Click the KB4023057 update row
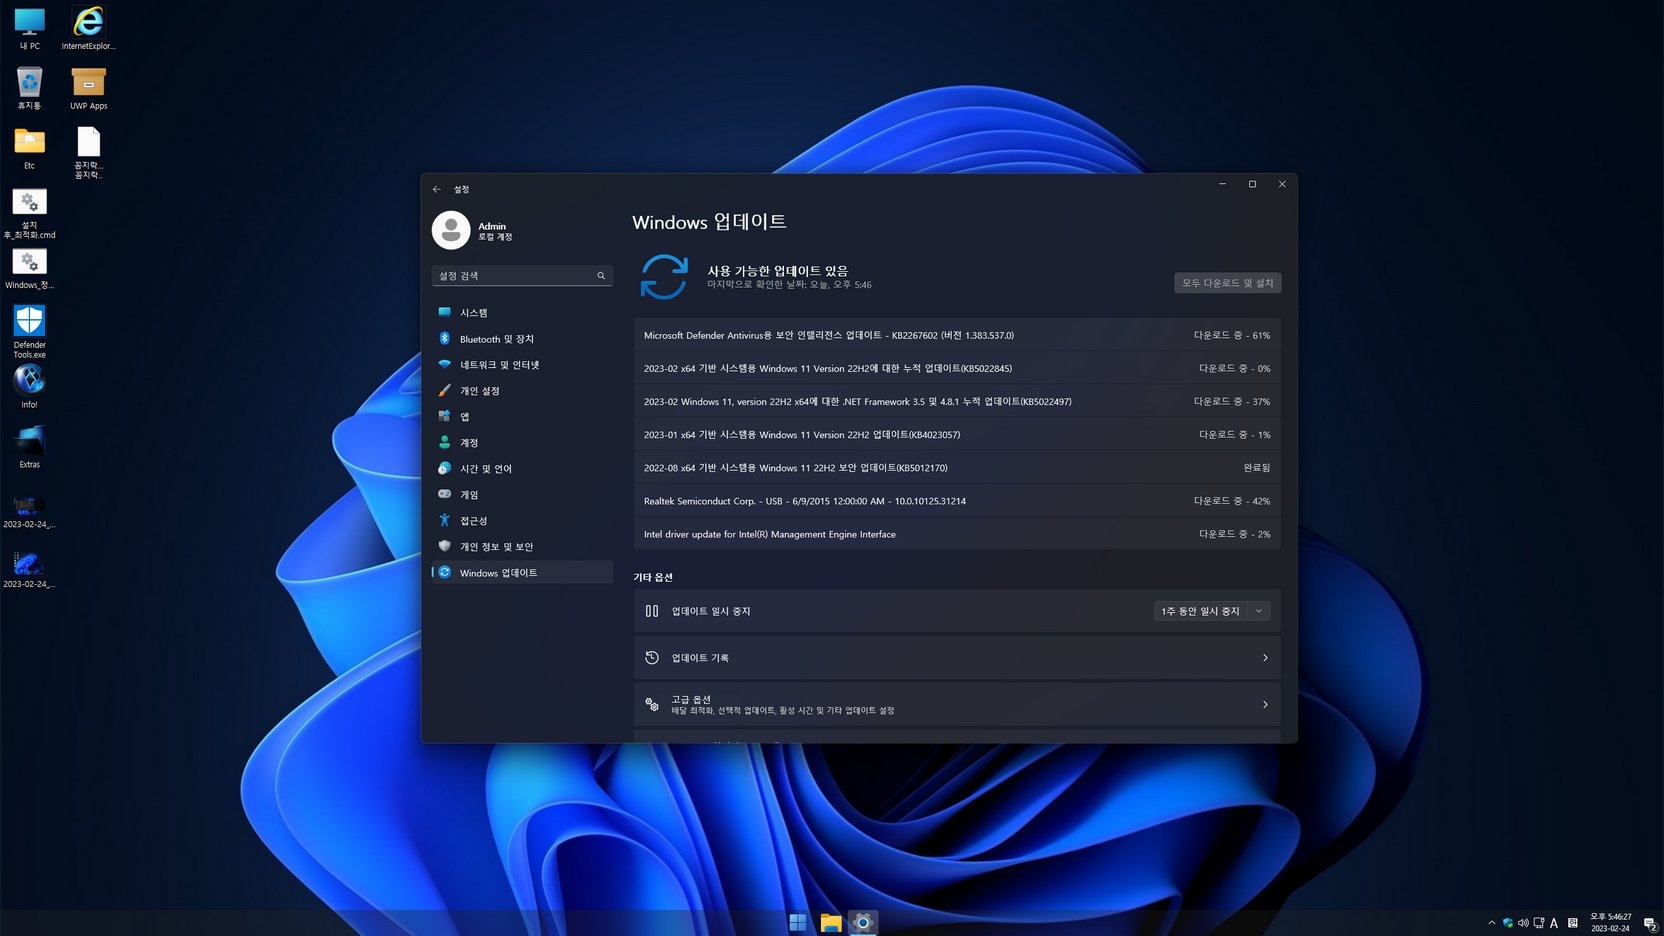1664x936 pixels. coord(957,434)
